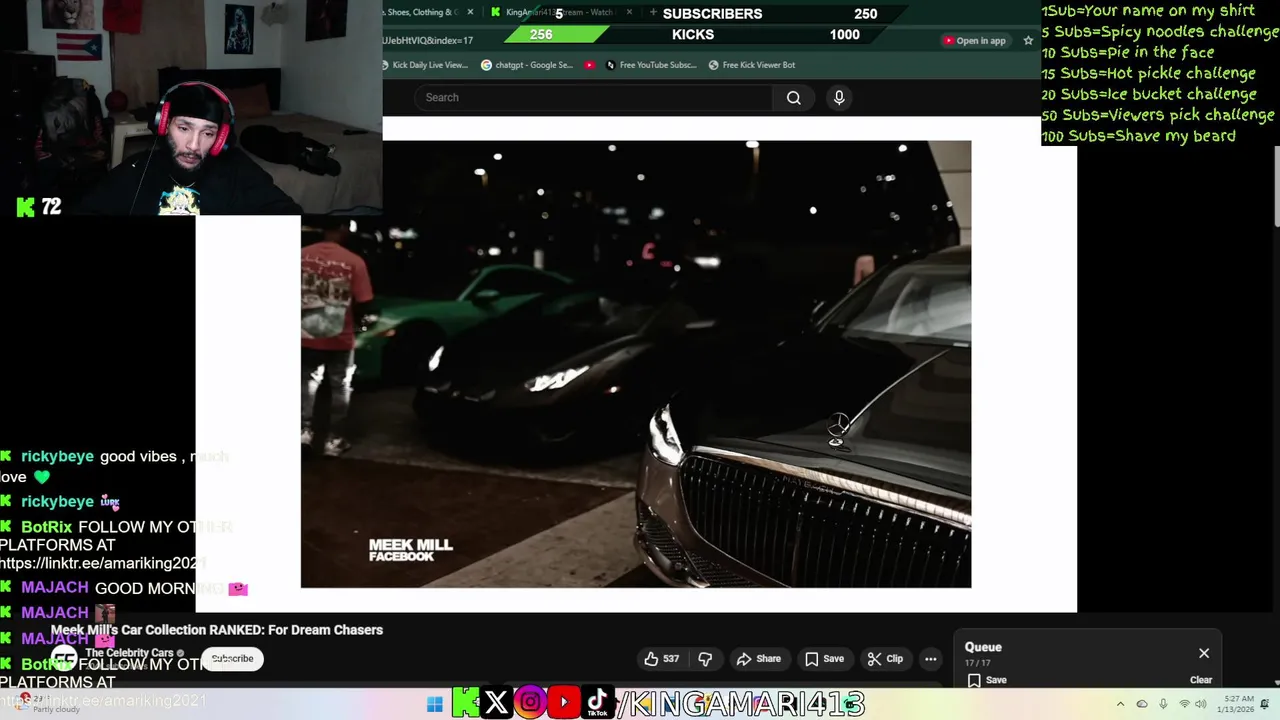
Task: Save the queue as playlist
Action: [987, 680]
